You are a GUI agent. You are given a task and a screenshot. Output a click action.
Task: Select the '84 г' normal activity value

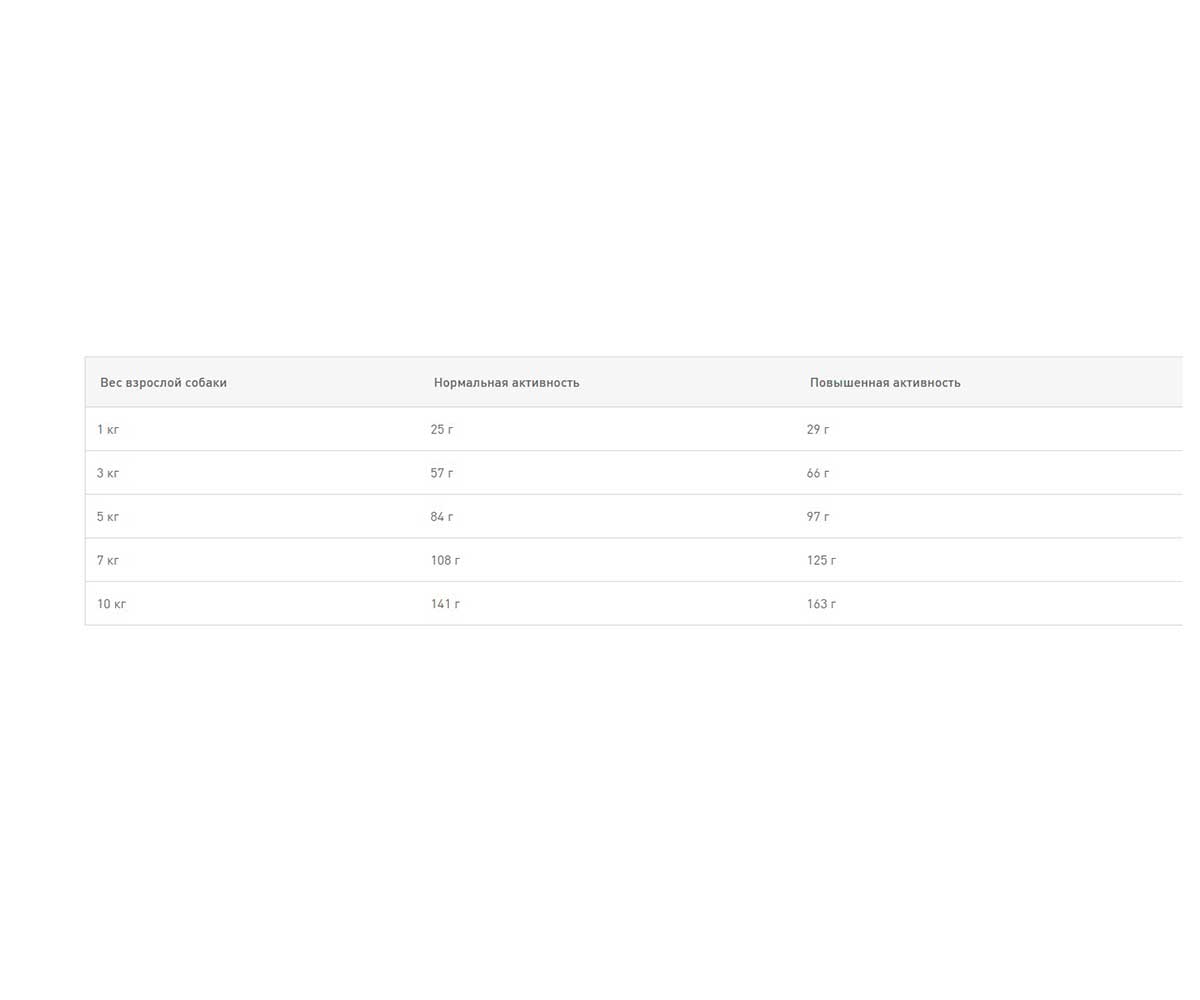tap(442, 517)
